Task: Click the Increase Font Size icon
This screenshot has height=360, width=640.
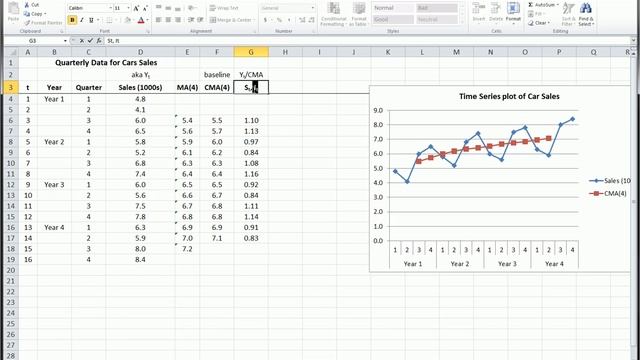Action: click(136, 8)
